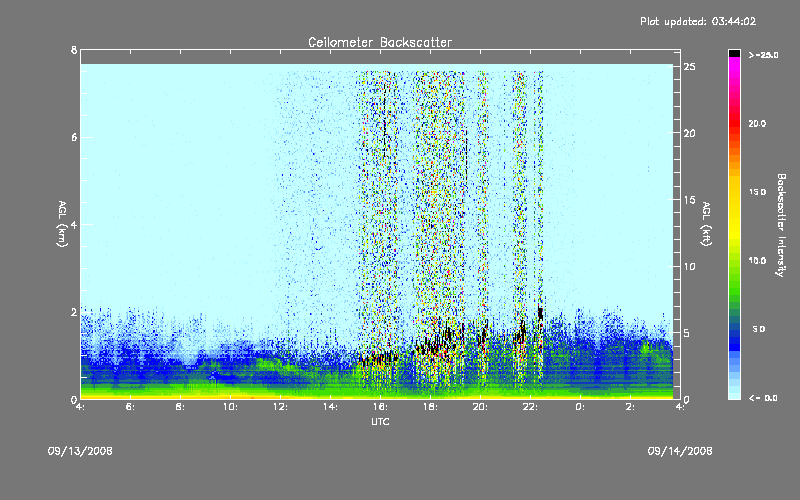
Task: Click the 'UTC' x-axis label
Action: (x=380, y=421)
